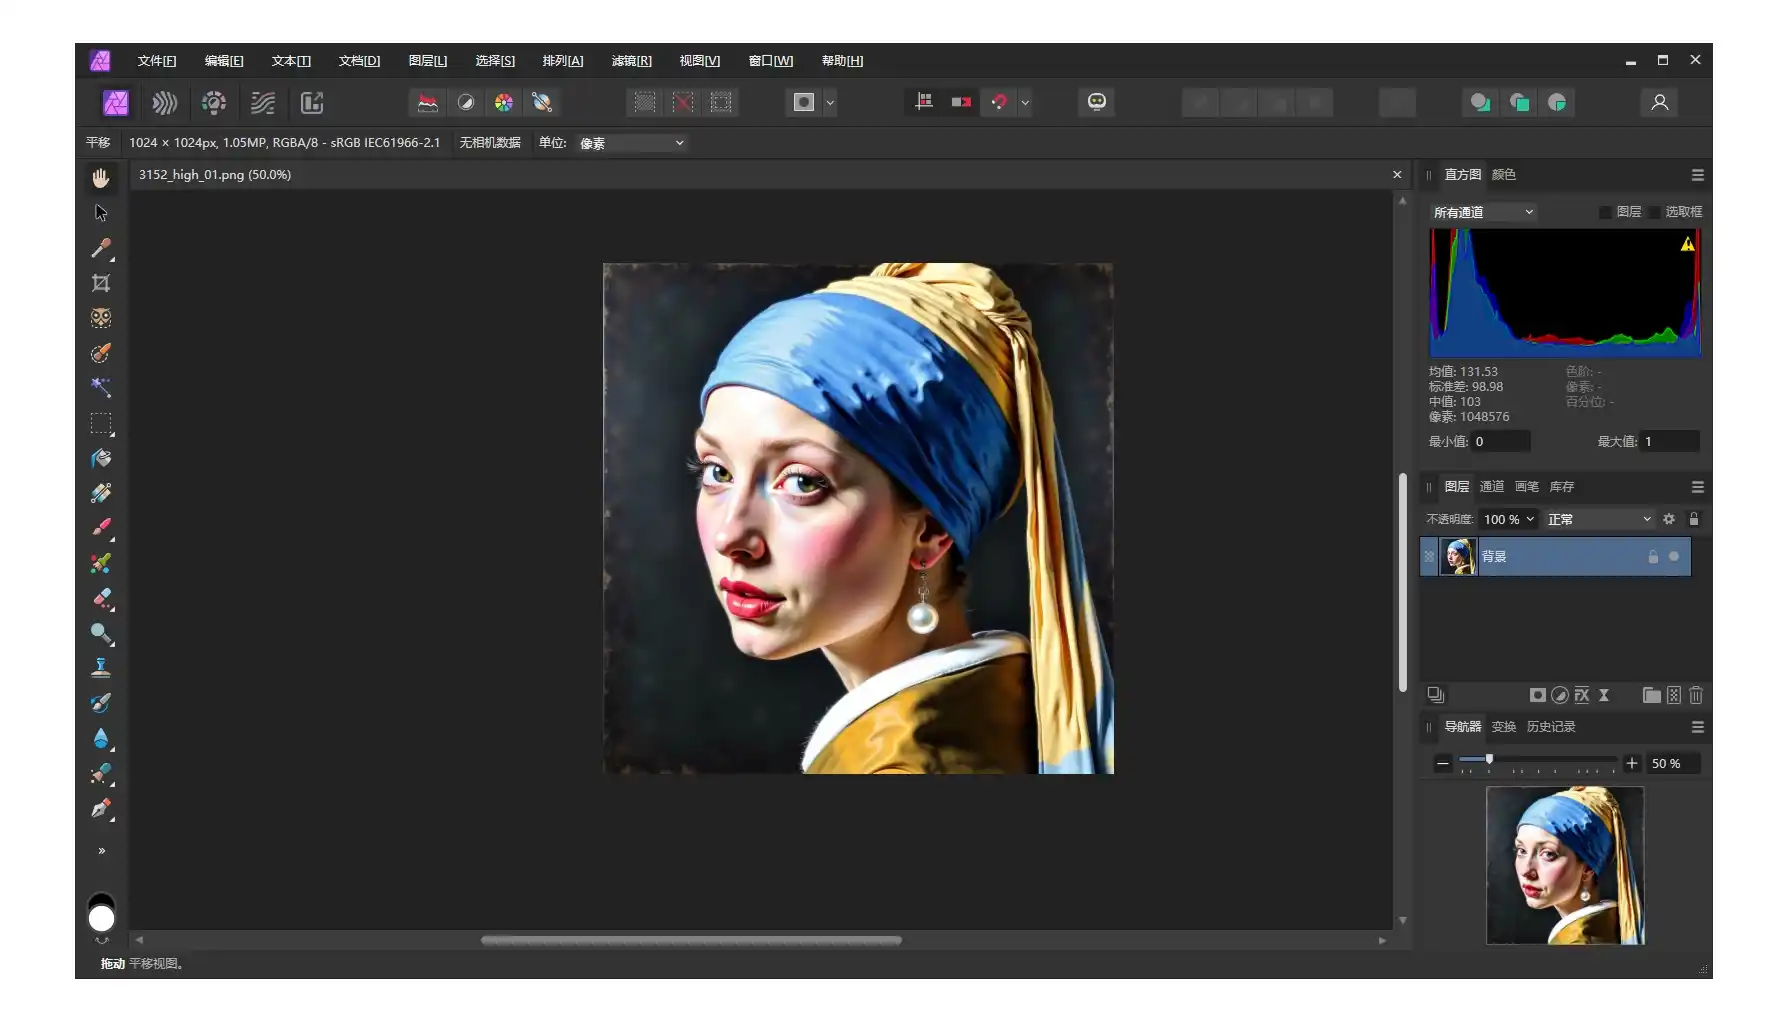Switch to the 变换 tab
The width and height of the screenshot is (1790, 1033).
point(1504,727)
